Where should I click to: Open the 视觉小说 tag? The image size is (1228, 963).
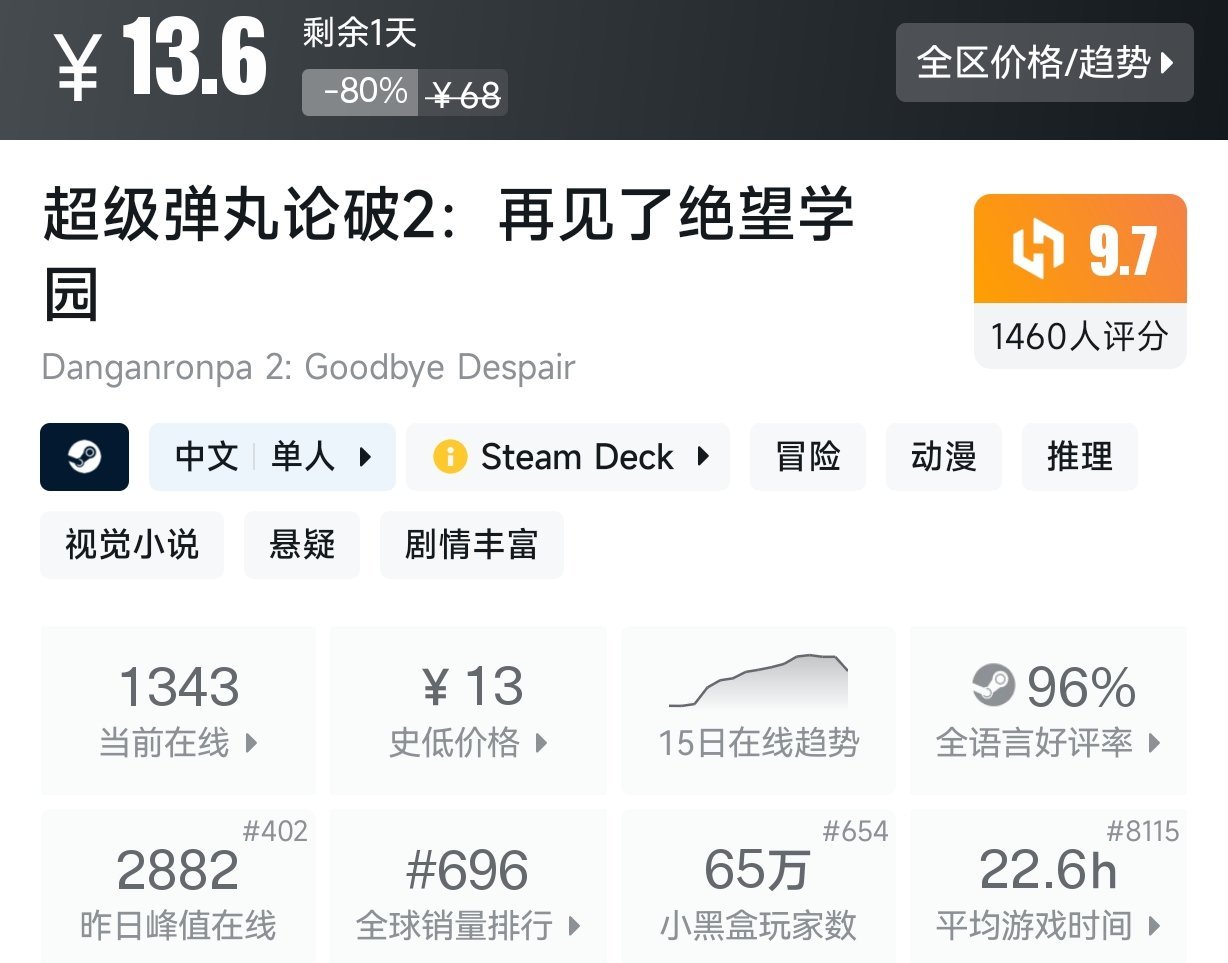pos(132,545)
